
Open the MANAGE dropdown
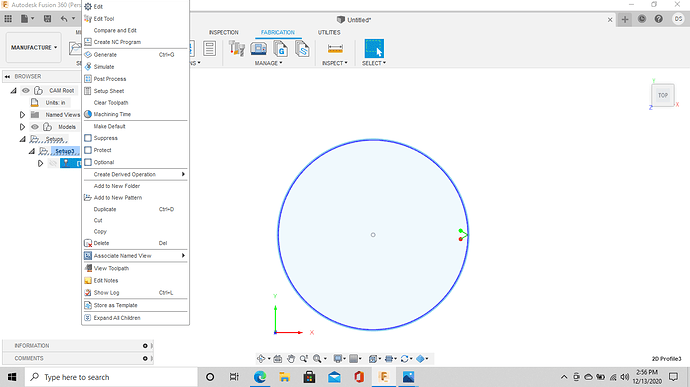268,63
